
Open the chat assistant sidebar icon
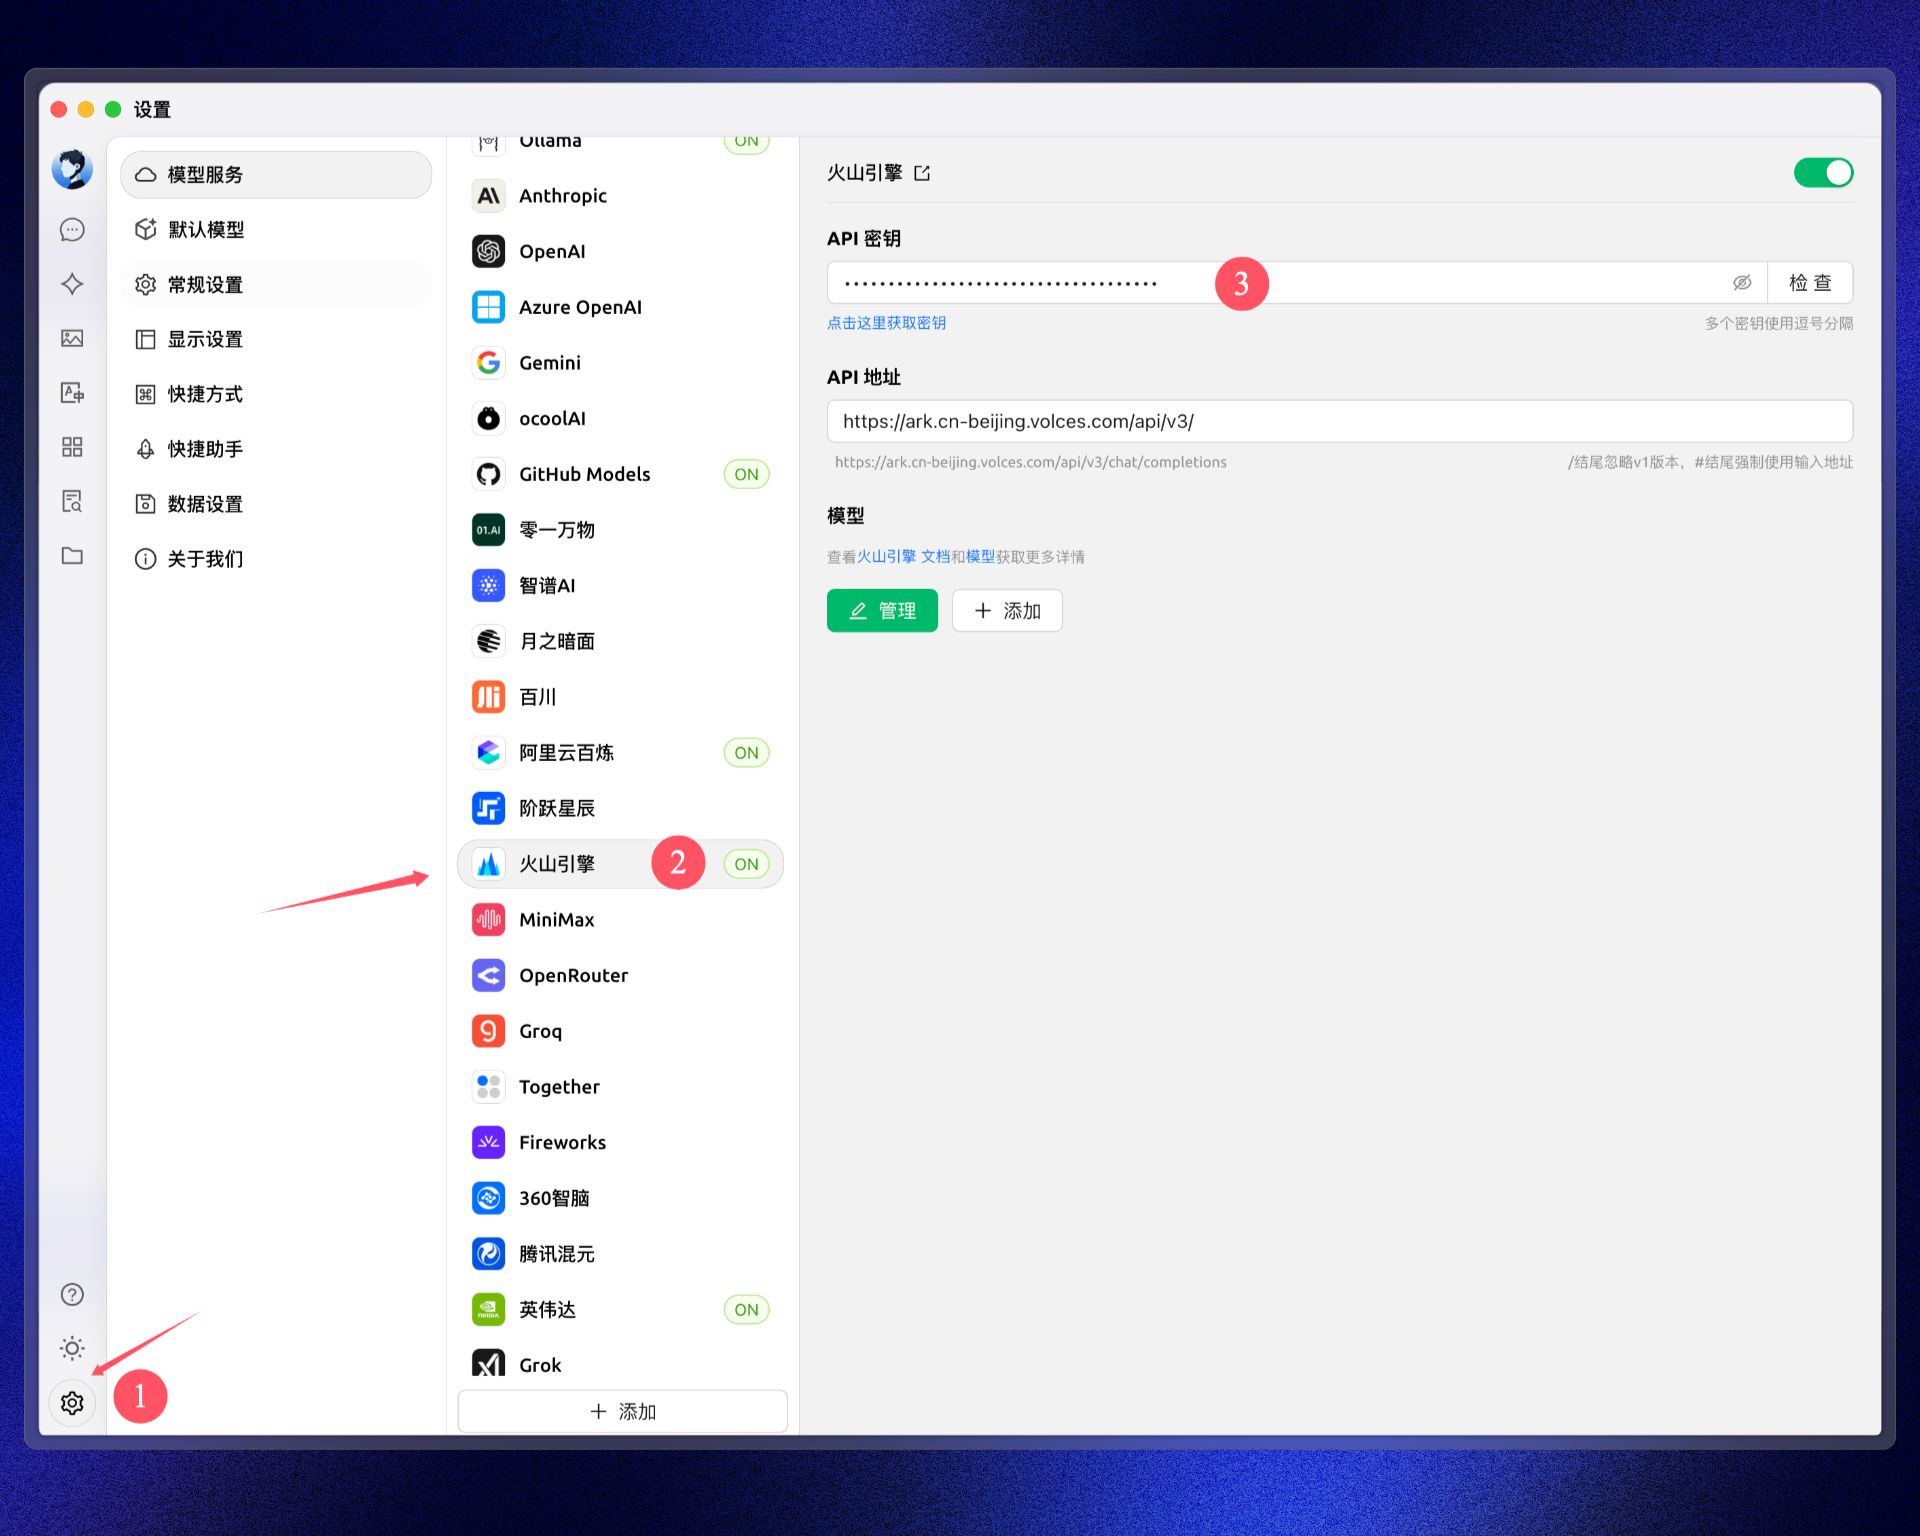pyautogui.click(x=72, y=230)
